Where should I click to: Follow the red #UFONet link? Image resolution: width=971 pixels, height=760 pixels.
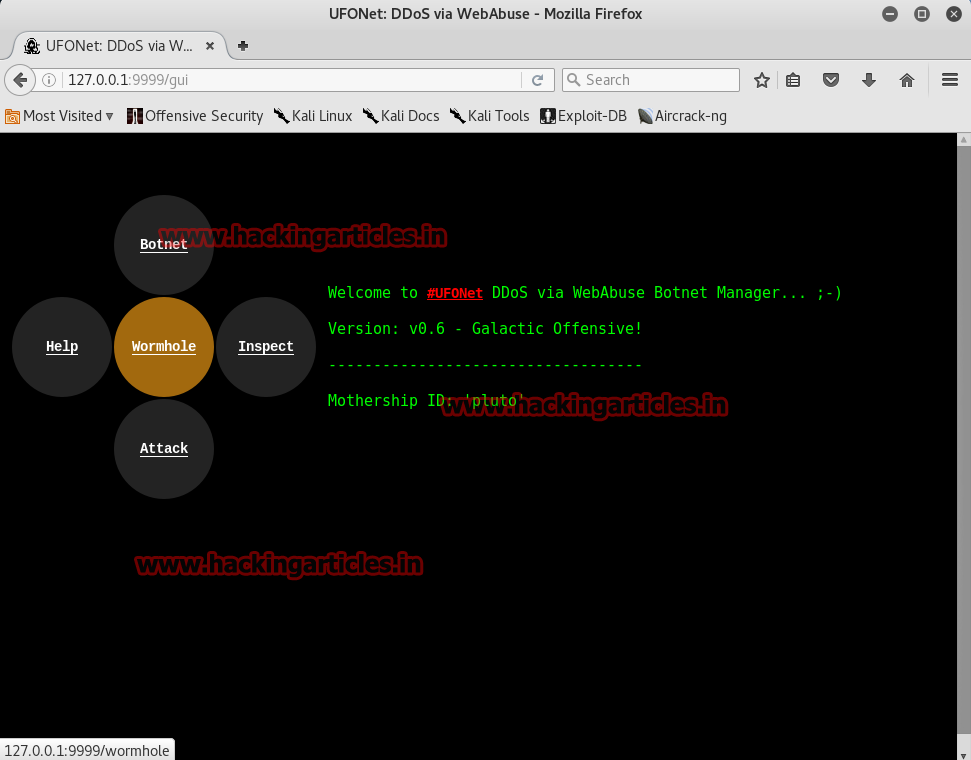click(x=455, y=293)
